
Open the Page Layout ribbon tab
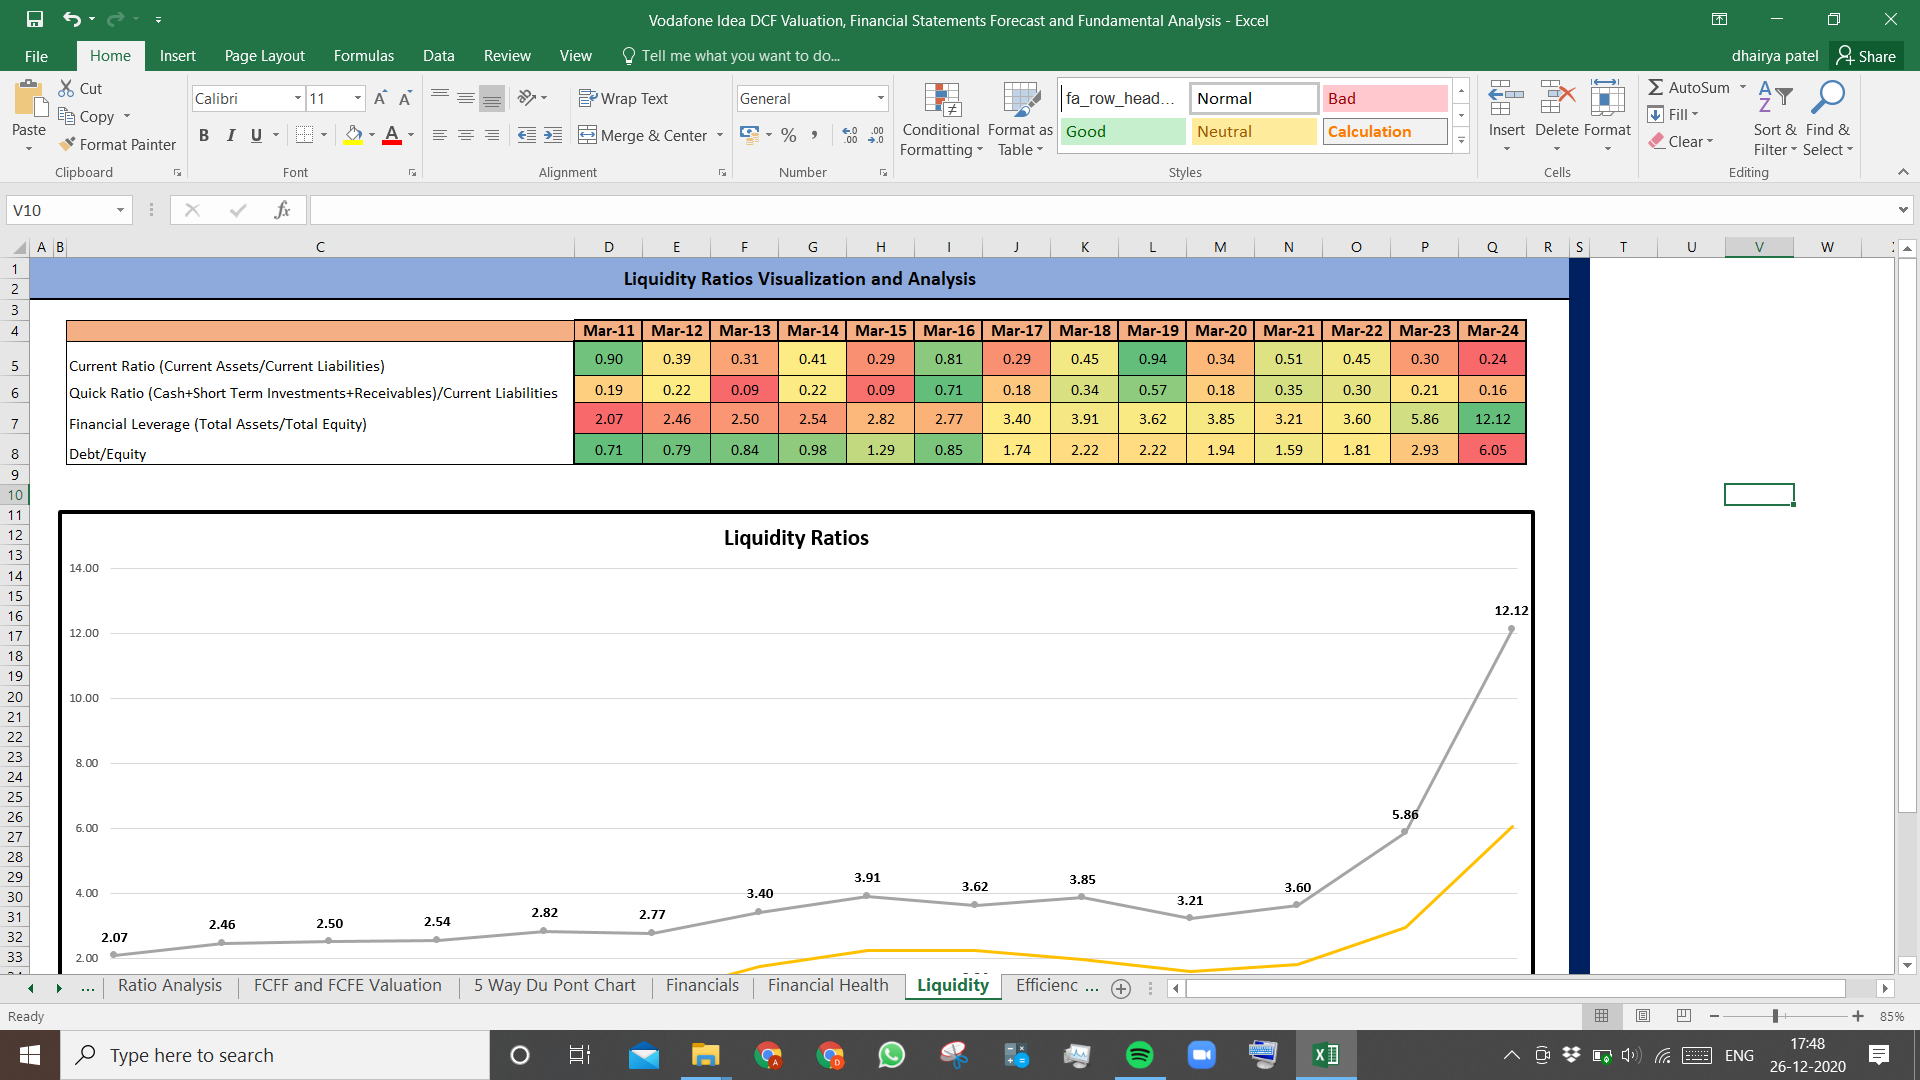264,56
